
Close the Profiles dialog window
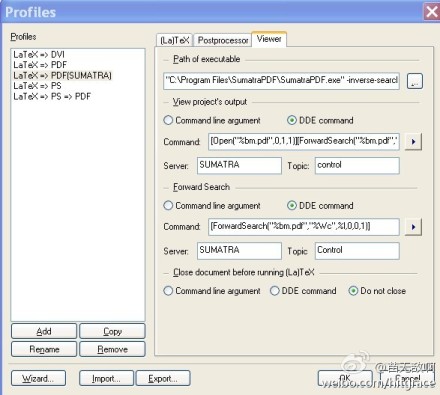point(432,12)
